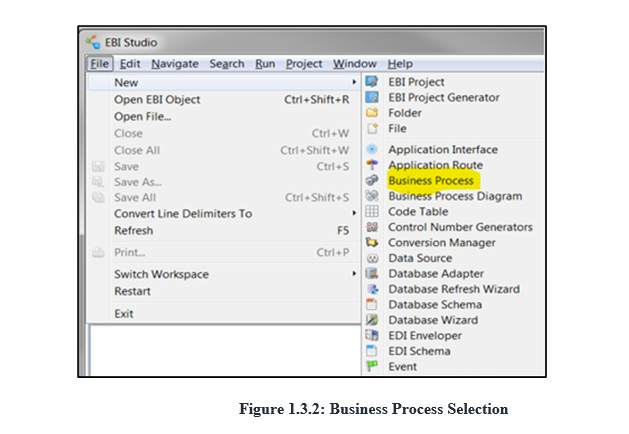The width and height of the screenshot is (629, 434).
Task: Select Open File... menu entry
Action: [224, 116]
